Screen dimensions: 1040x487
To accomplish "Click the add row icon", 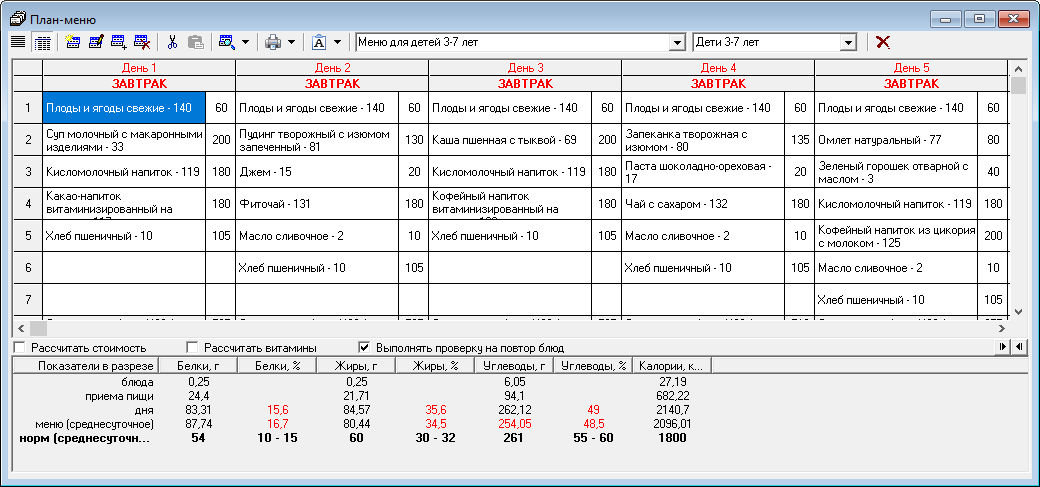I will pos(120,42).
